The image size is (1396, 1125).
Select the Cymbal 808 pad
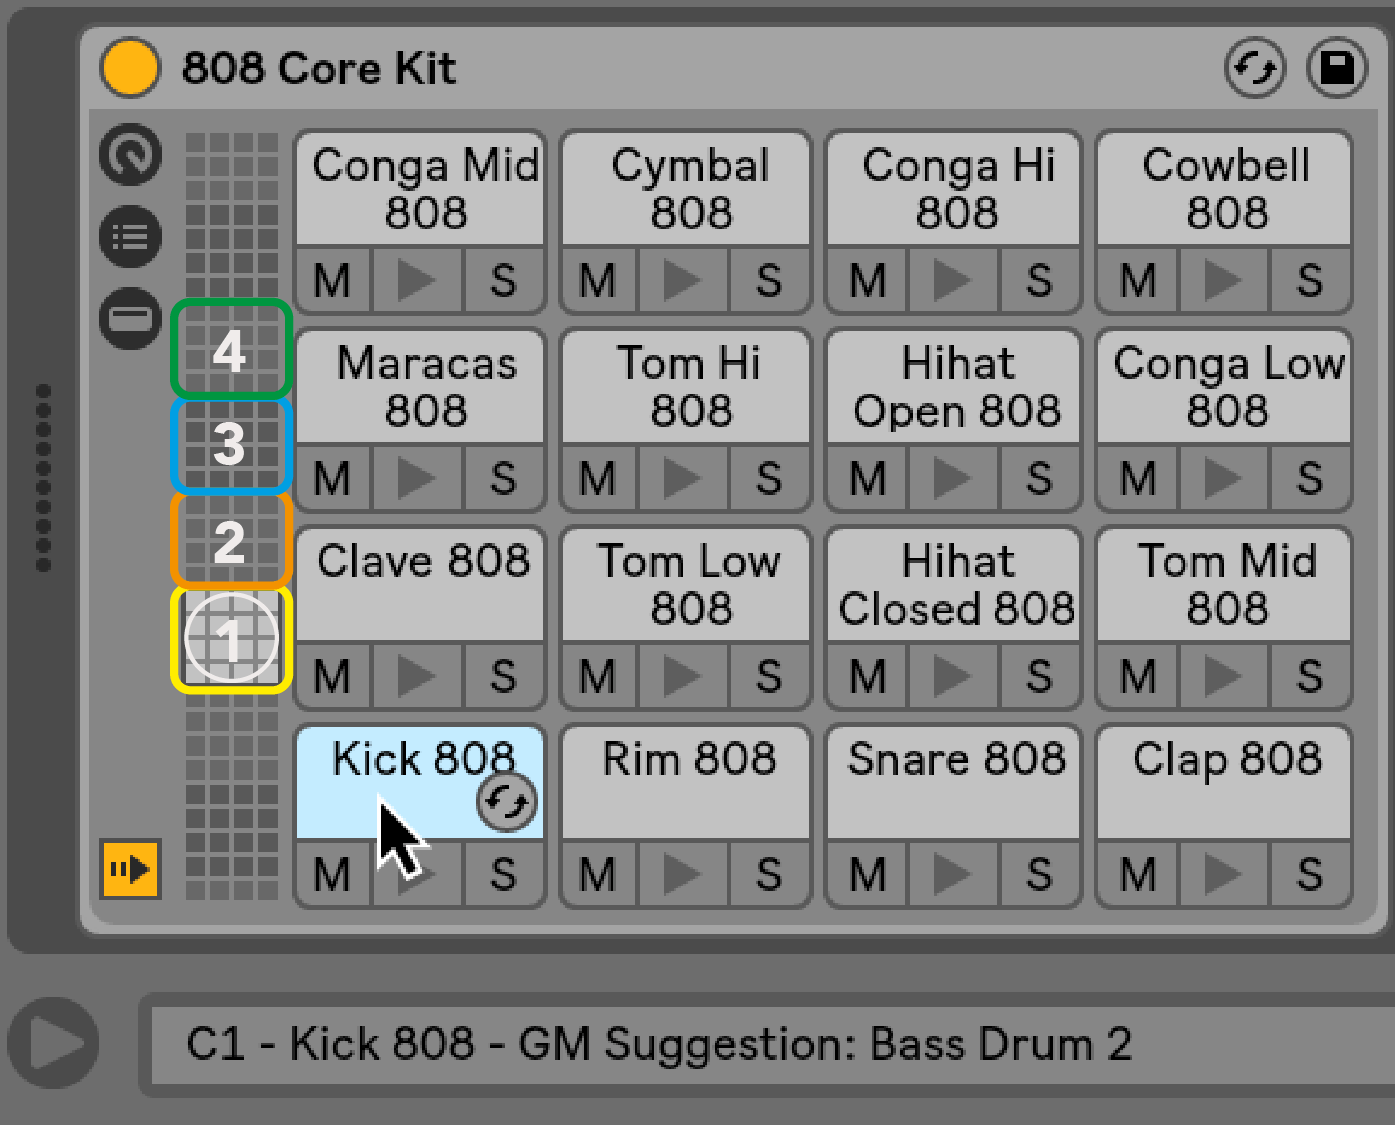point(686,189)
